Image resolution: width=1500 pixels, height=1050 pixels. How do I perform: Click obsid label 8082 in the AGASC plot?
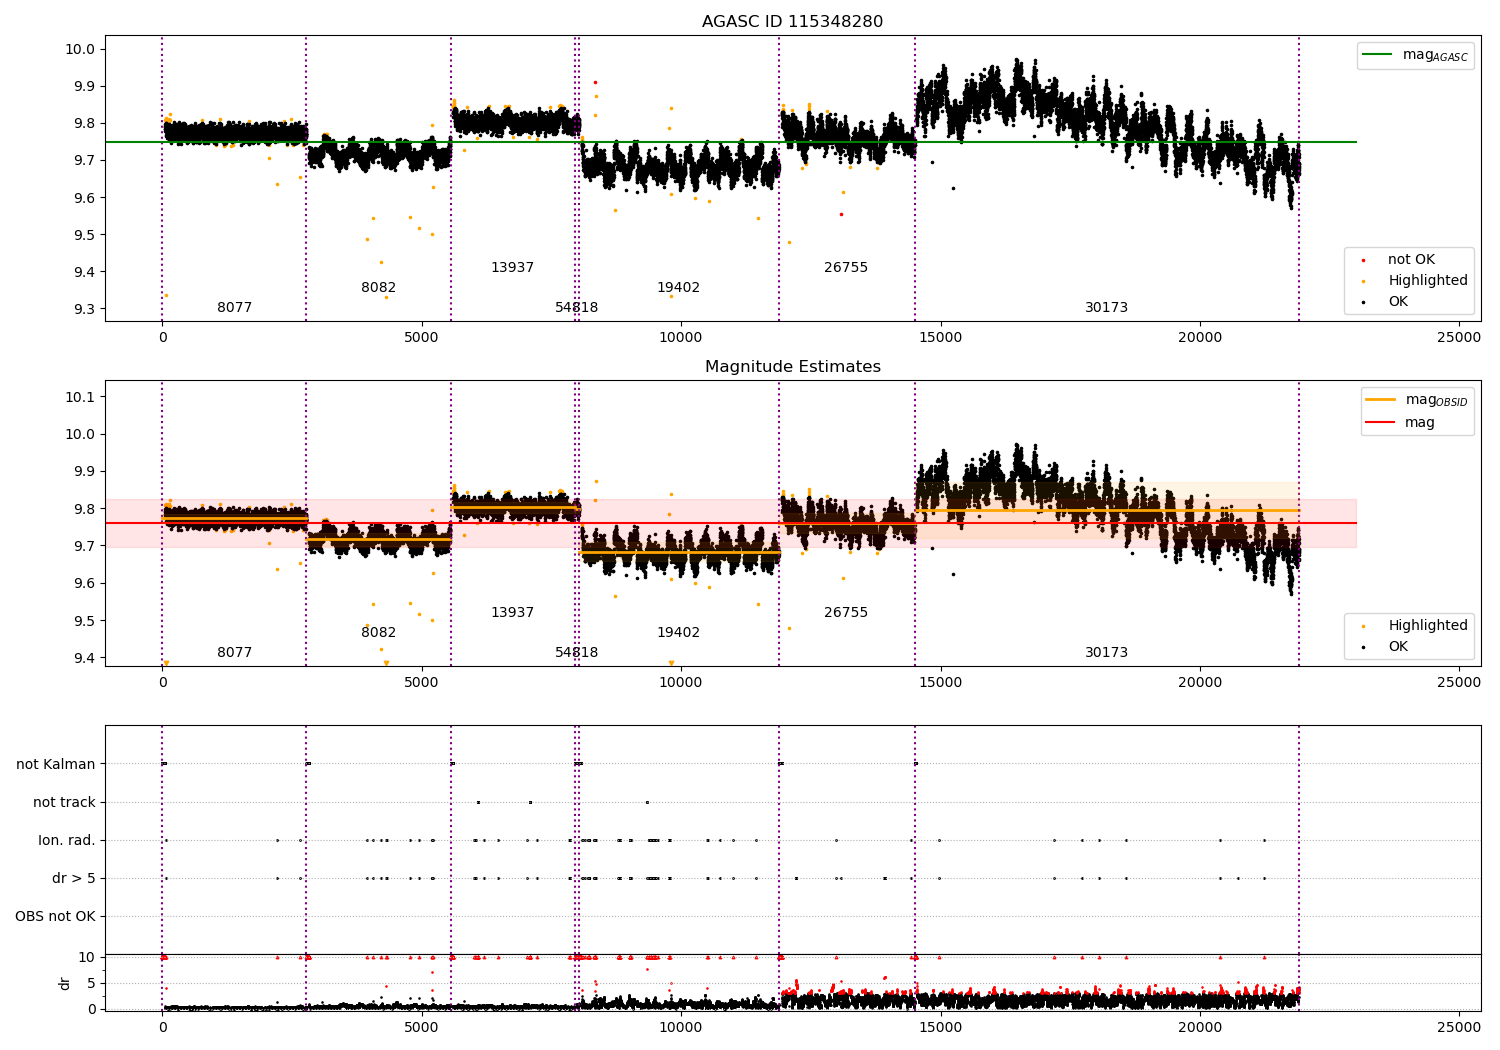[379, 288]
